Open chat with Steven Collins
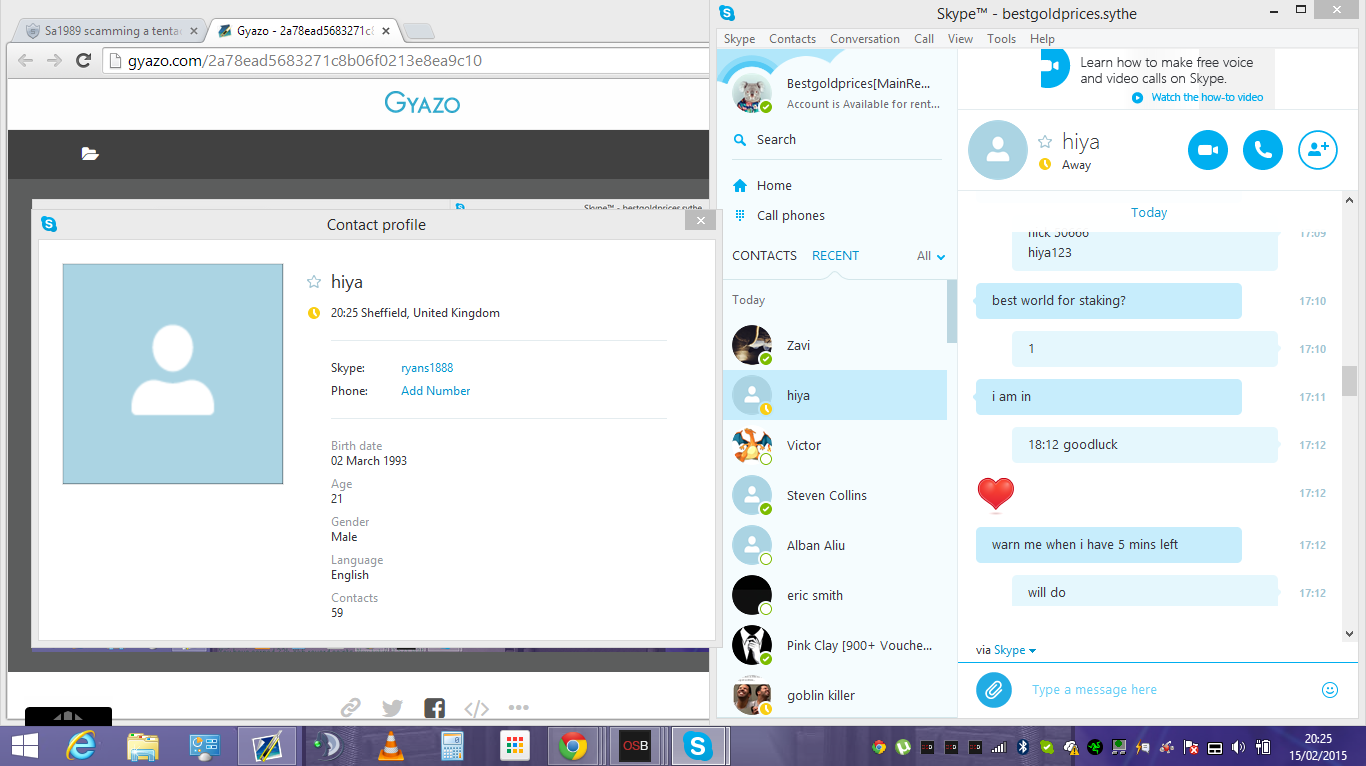The image size is (1366, 766). pos(834,495)
